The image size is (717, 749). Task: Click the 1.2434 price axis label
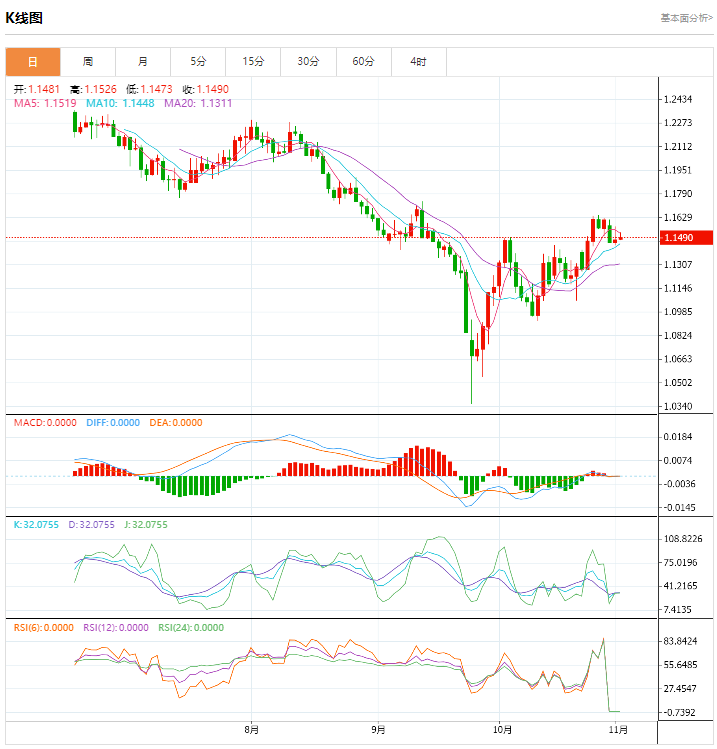pyautogui.click(x=678, y=99)
